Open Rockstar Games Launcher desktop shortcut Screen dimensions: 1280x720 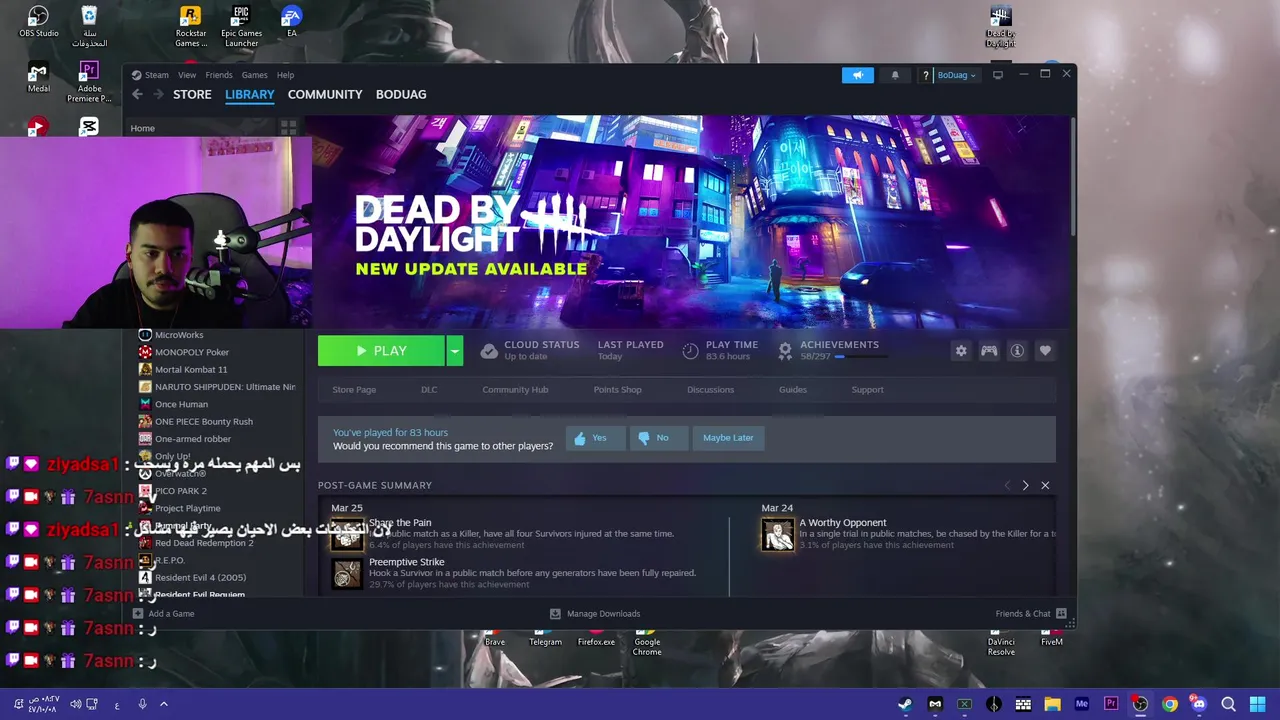pos(191,26)
